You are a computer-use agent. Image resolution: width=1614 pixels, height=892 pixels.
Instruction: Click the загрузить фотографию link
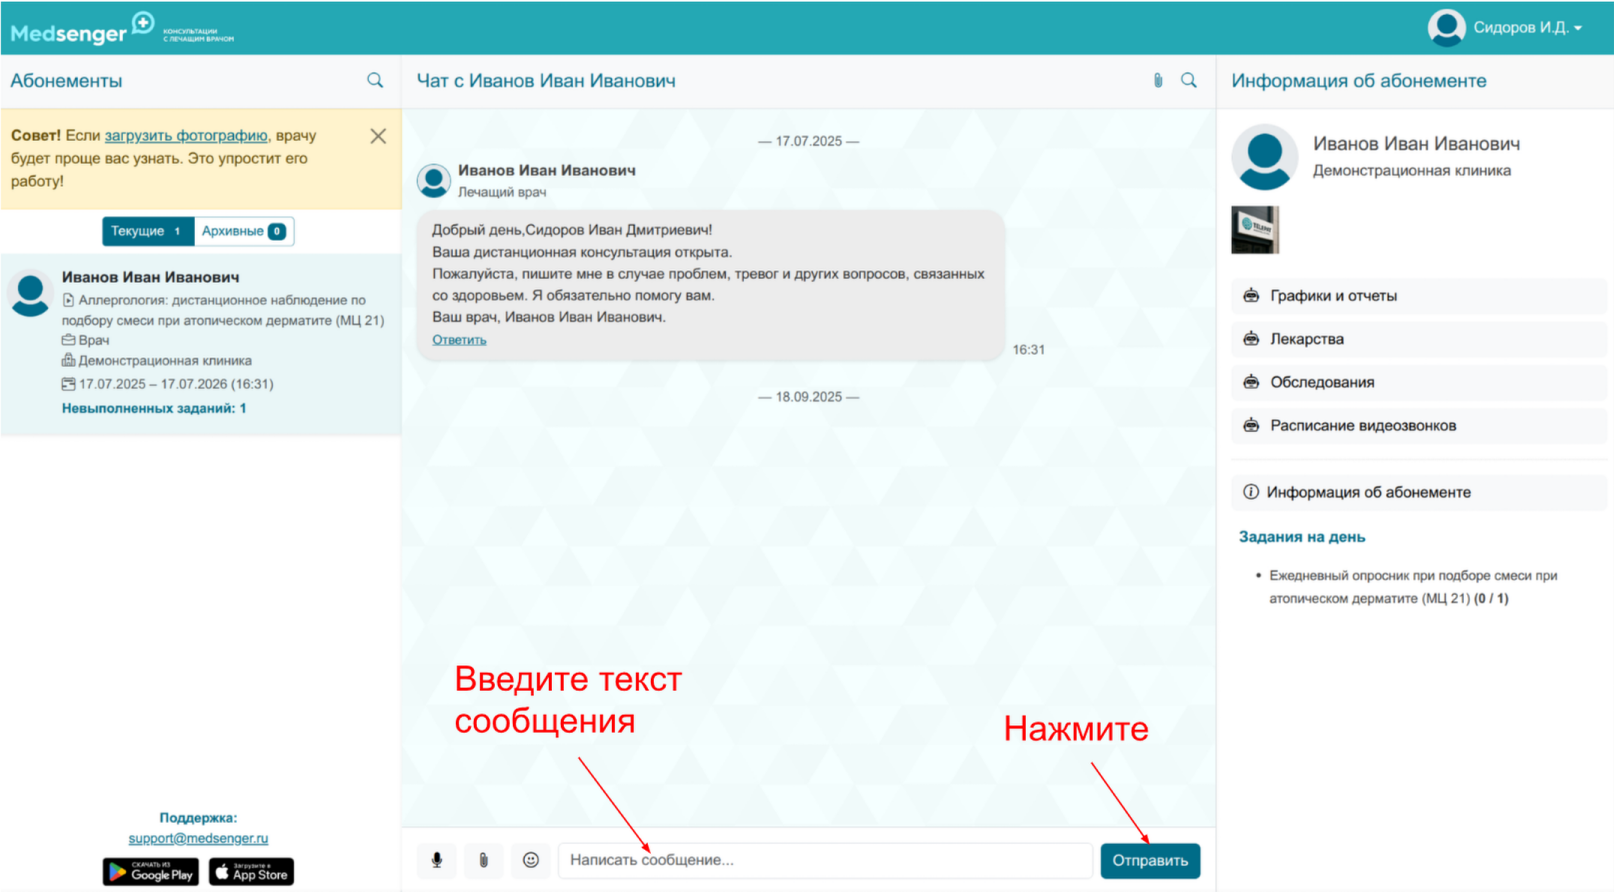click(x=186, y=136)
